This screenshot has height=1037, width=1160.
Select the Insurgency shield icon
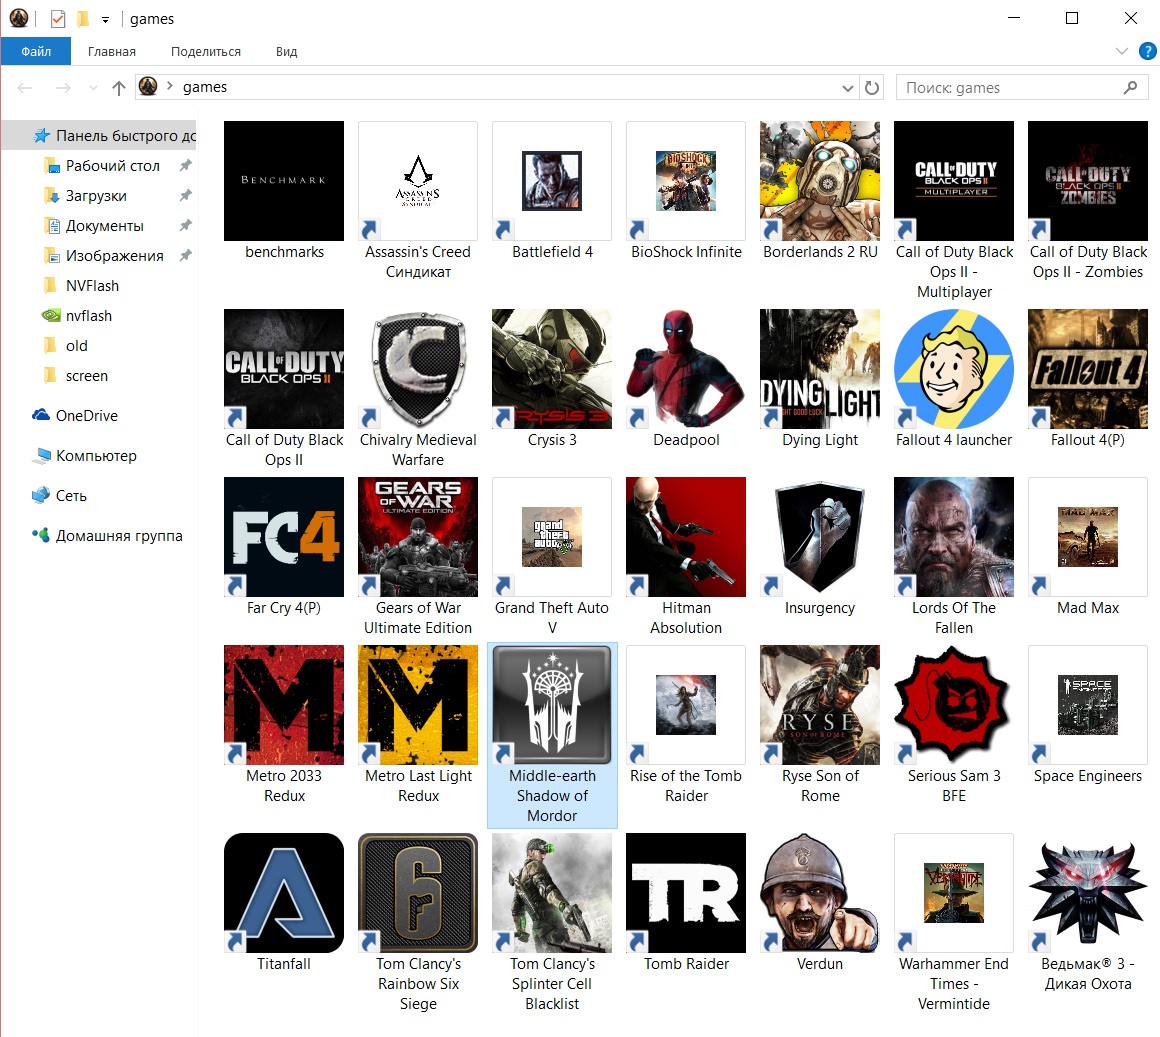coord(820,537)
